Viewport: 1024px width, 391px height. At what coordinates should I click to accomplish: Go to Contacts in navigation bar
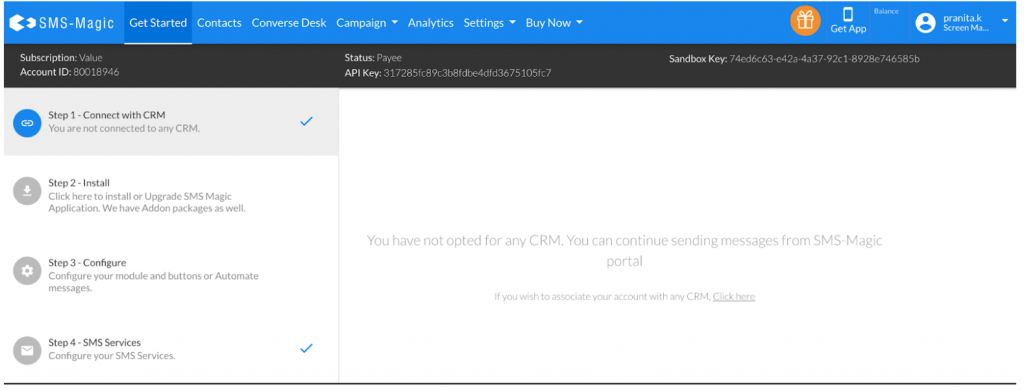(x=219, y=23)
